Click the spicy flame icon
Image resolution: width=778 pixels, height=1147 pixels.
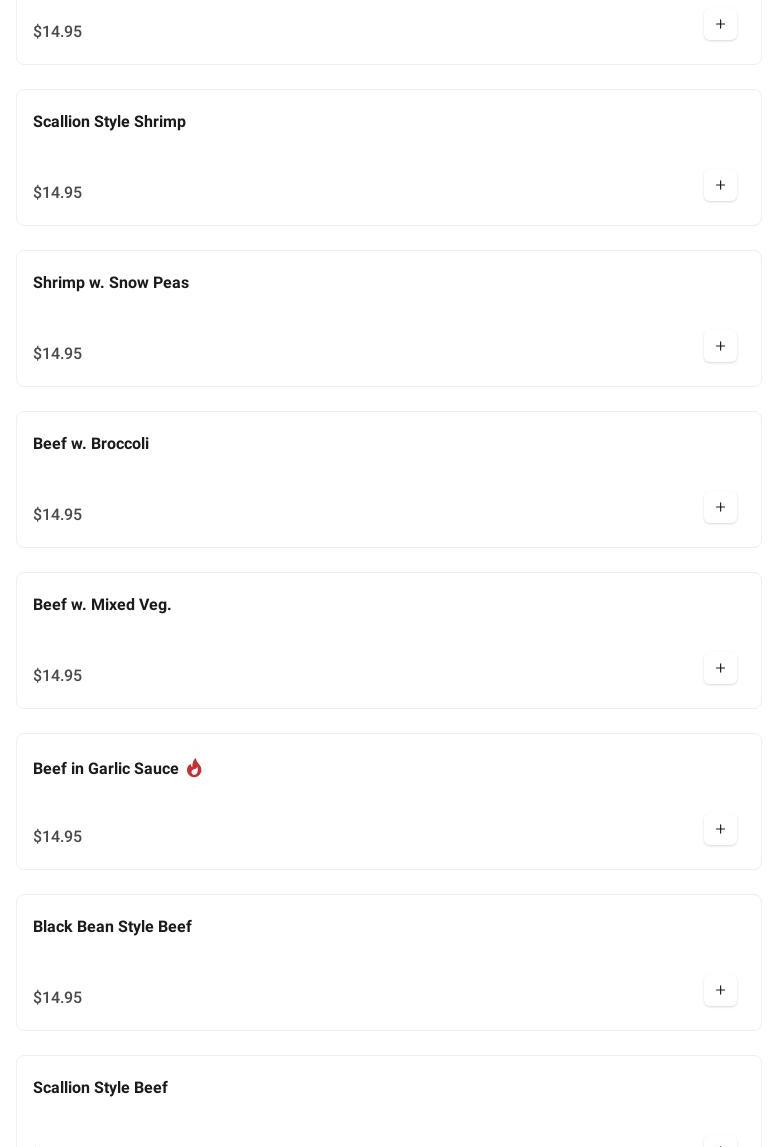tap(194, 768)
